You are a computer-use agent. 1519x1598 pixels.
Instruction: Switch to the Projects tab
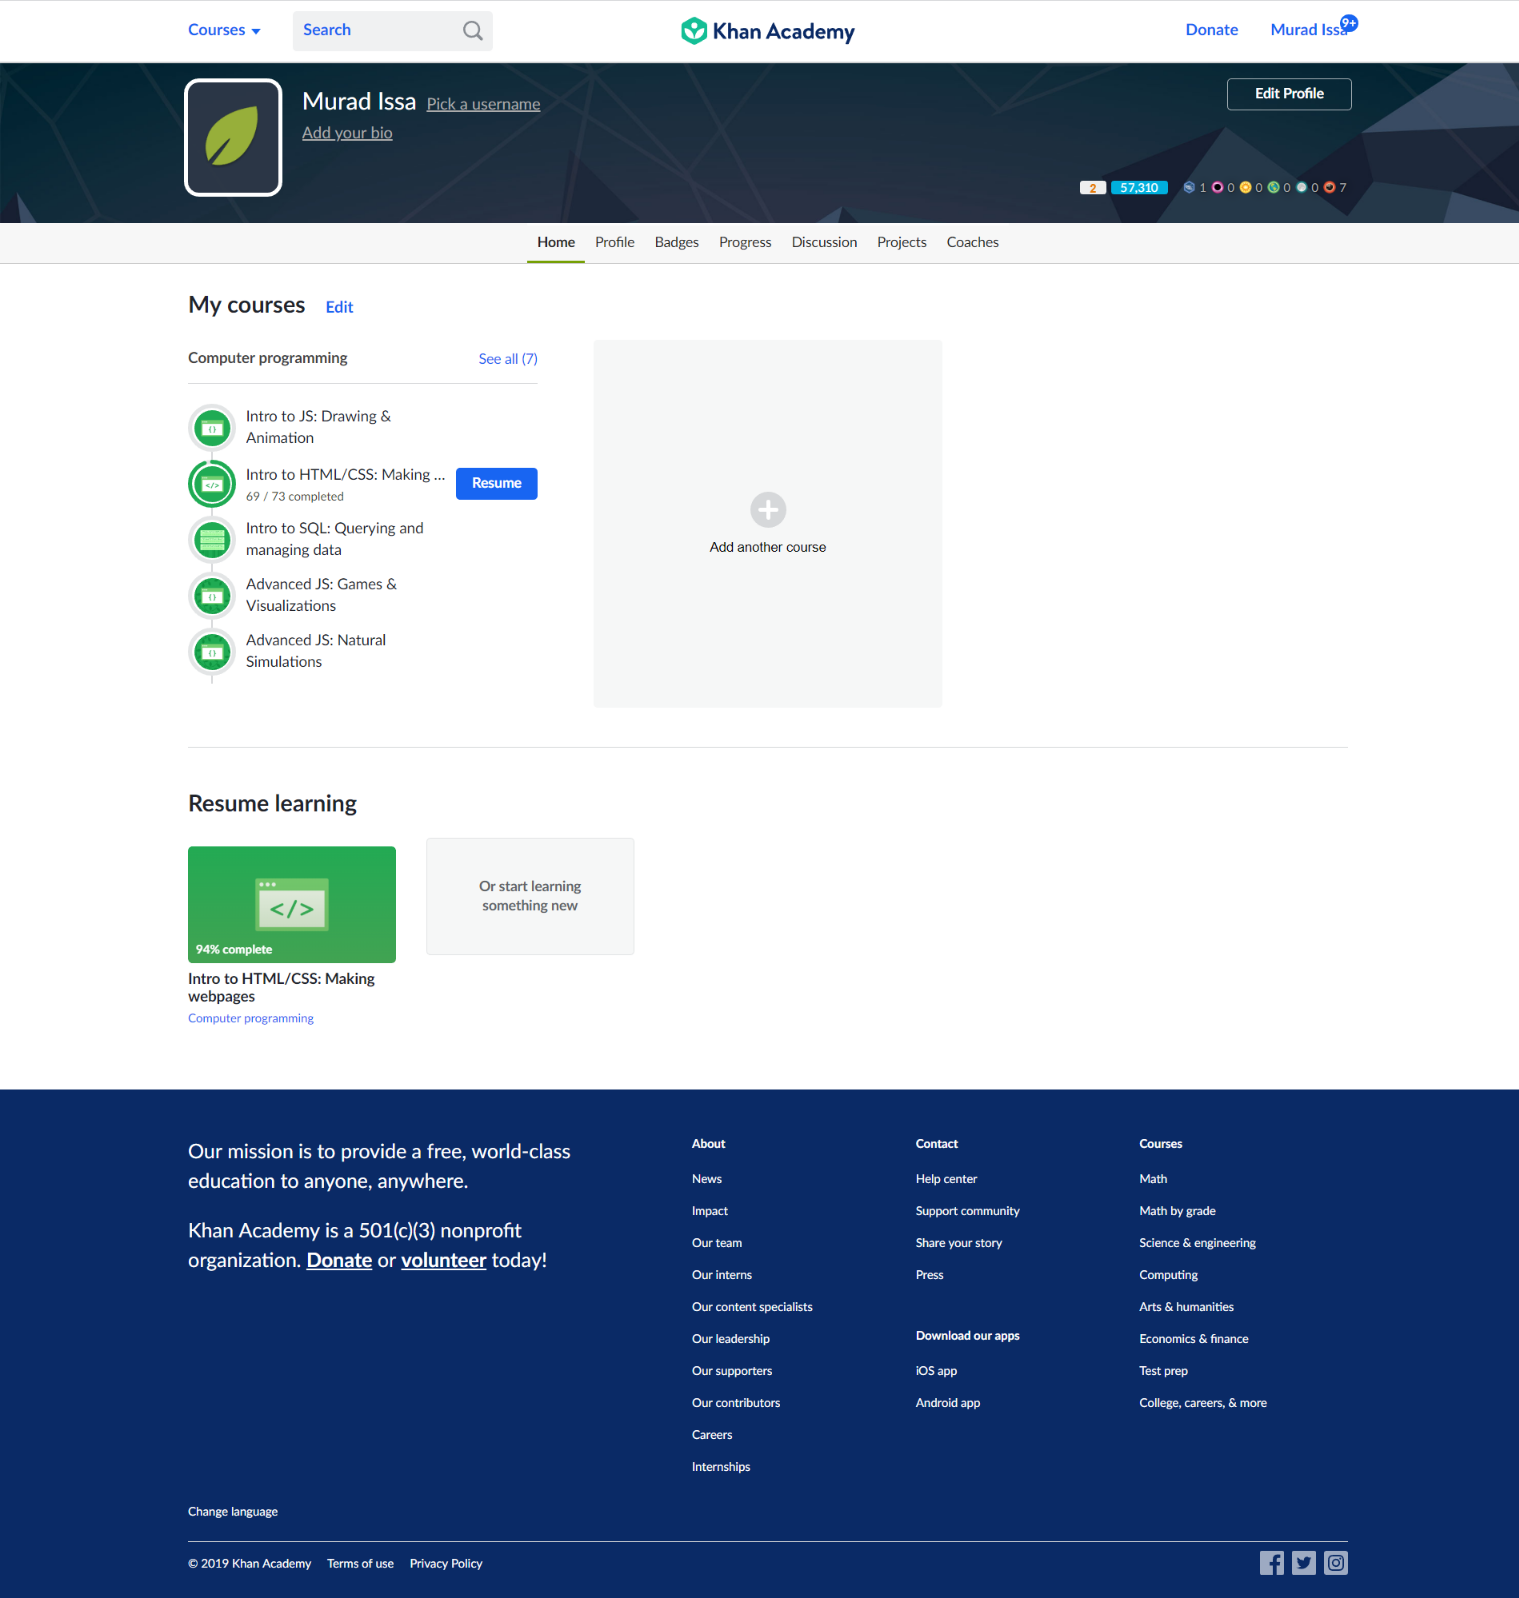pos(902,242)
